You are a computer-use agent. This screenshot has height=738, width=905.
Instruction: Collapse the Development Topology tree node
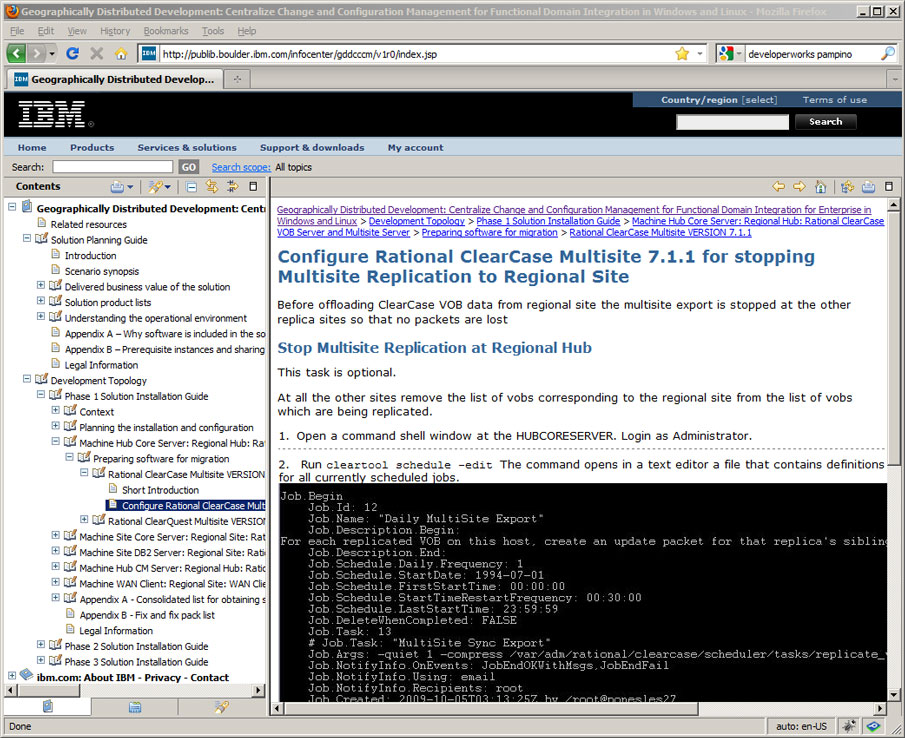[x=27, y=381]
